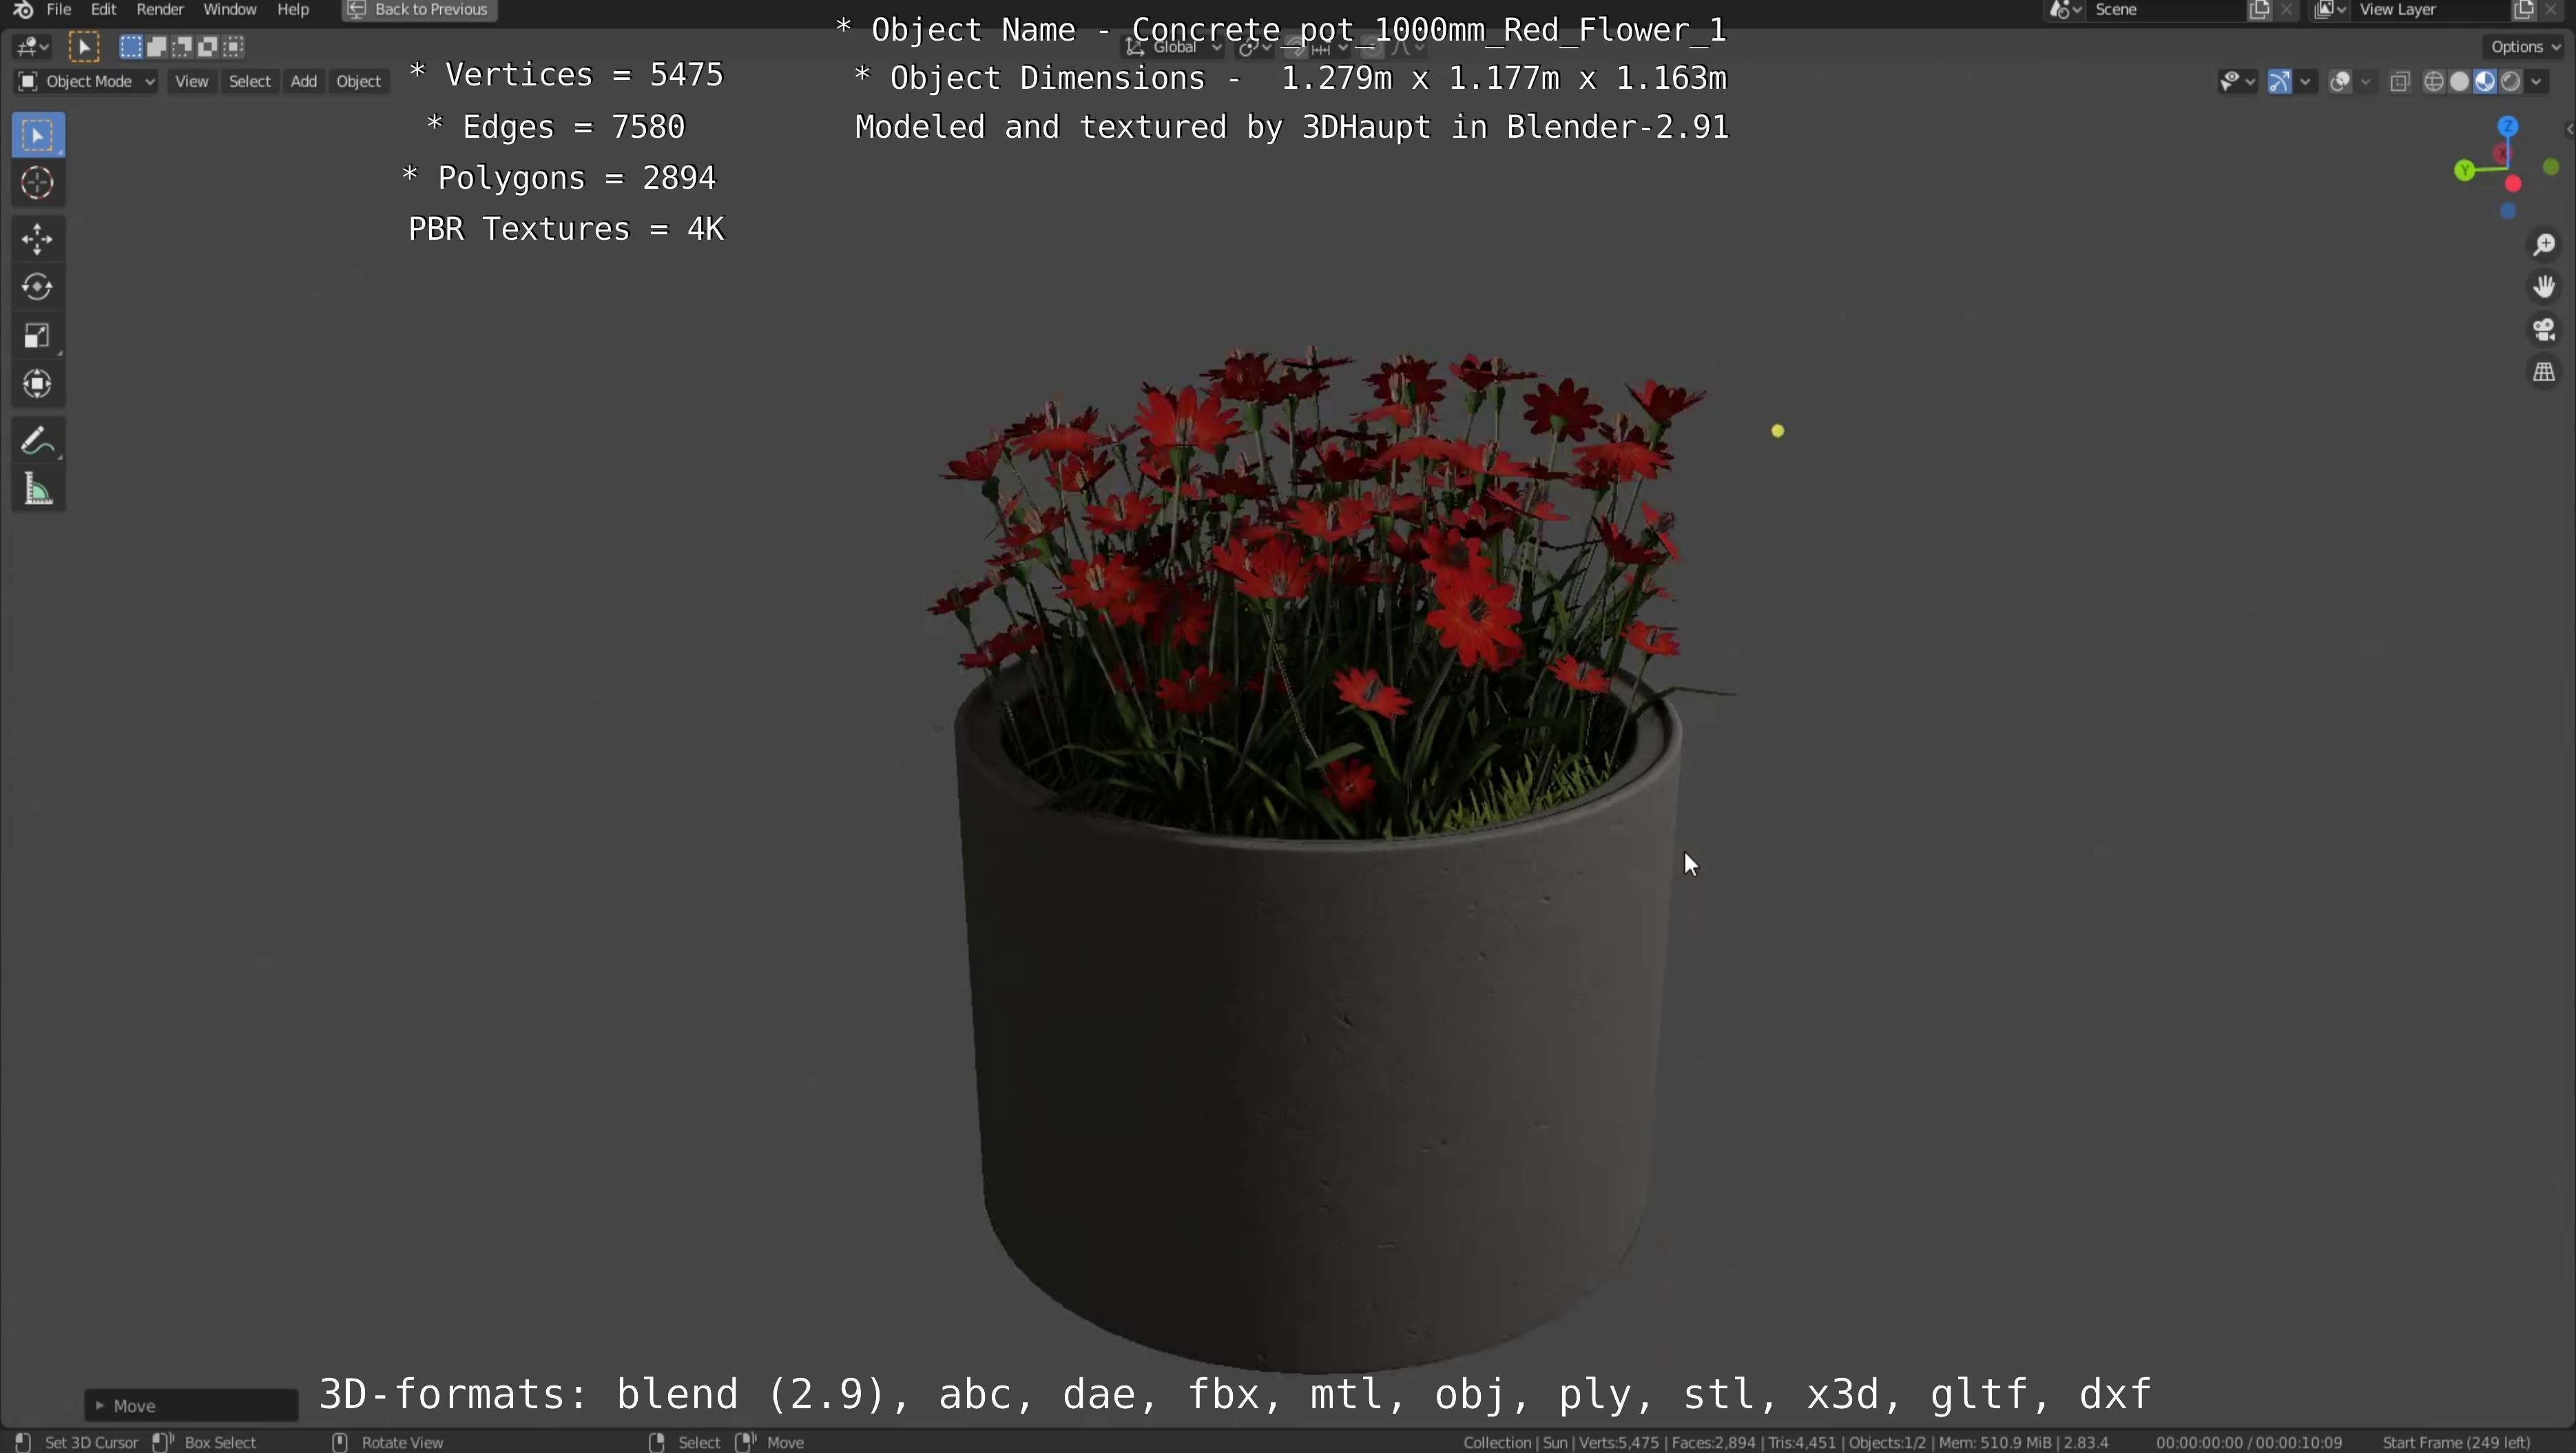The width and height of the screenshot is (2576, 1453).
Task: Select the Transform tool in toolbar
Action: pos(38,385)
